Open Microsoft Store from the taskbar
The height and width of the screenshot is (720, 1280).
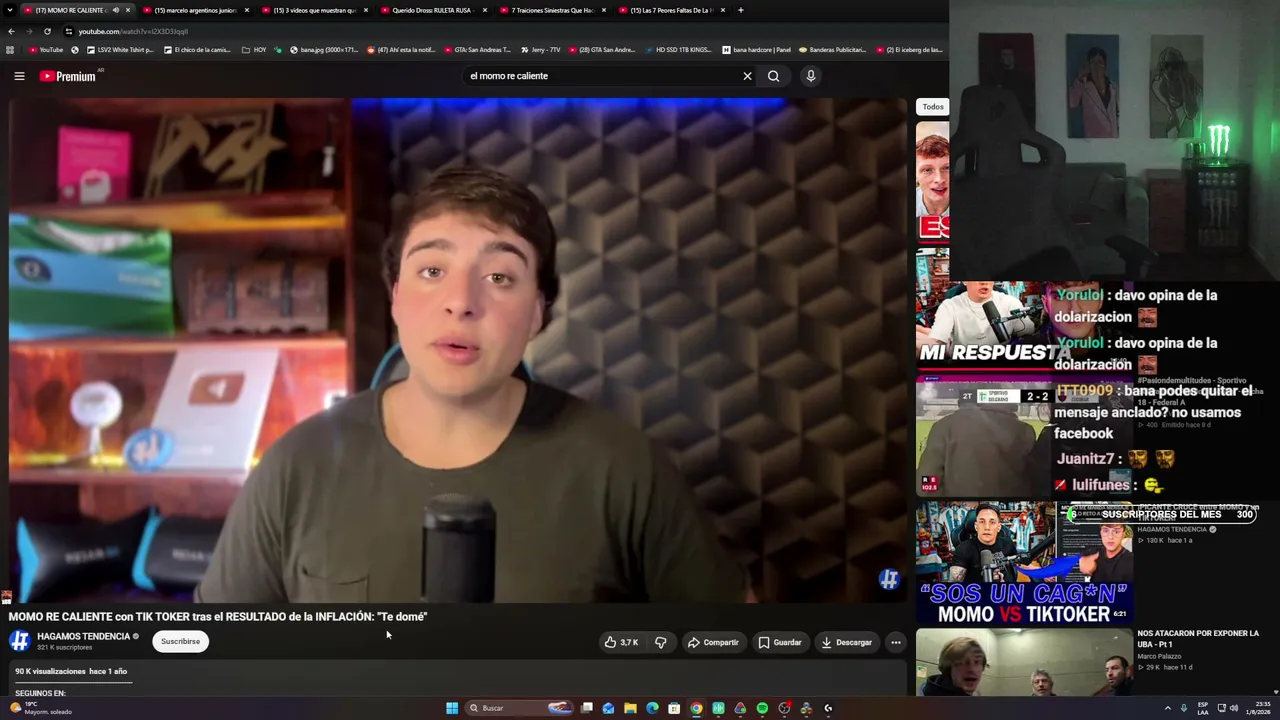tap(674, 708)
